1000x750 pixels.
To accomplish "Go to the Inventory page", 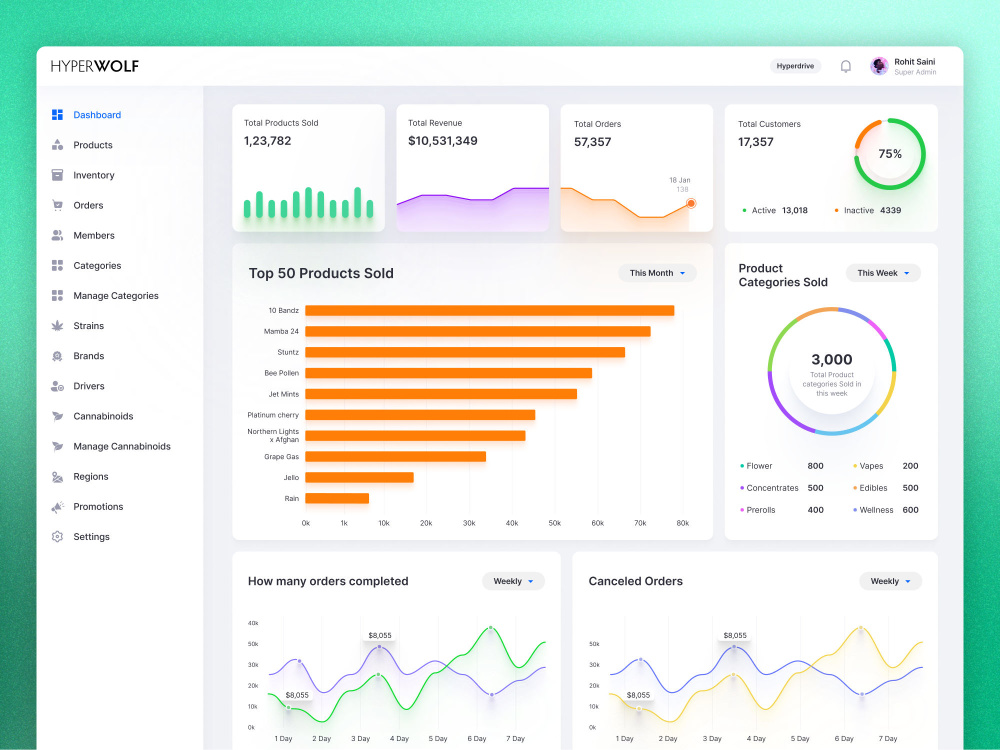I will tap(94, 175).
